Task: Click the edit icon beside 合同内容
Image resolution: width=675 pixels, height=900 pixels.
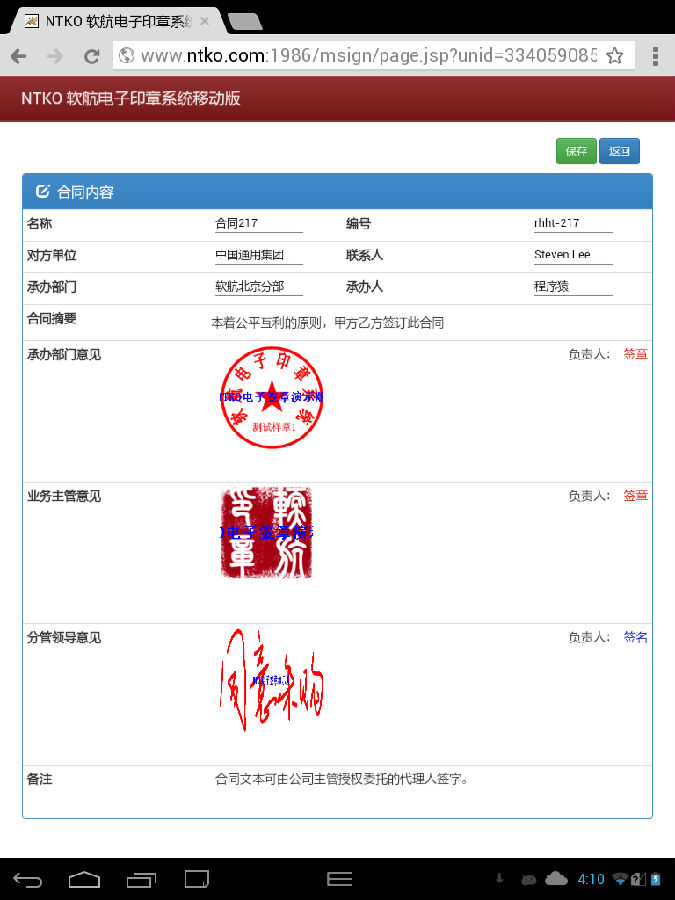Action: tap(42, 191)
